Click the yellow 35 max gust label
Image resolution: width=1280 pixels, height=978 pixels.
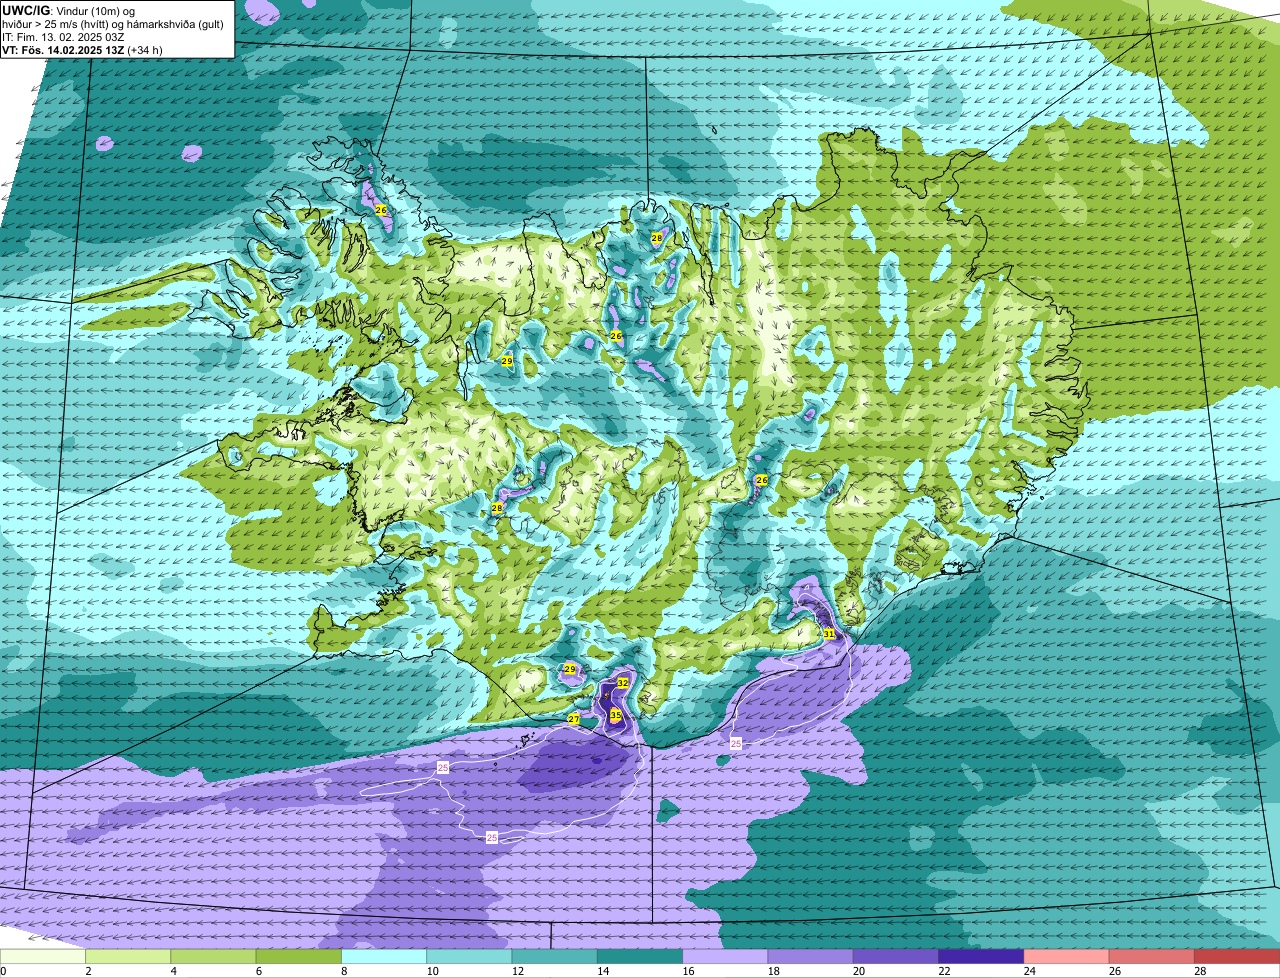click(615, 716)
